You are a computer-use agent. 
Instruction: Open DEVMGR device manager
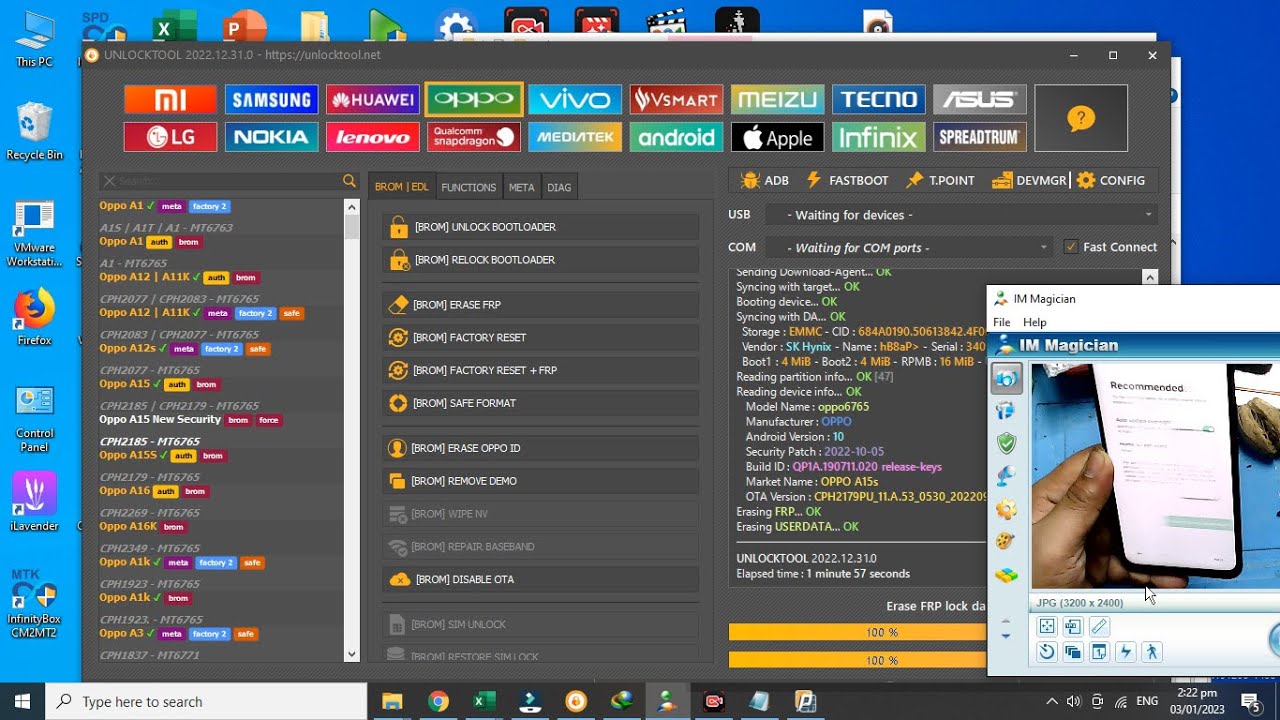tap(1029, 180)
